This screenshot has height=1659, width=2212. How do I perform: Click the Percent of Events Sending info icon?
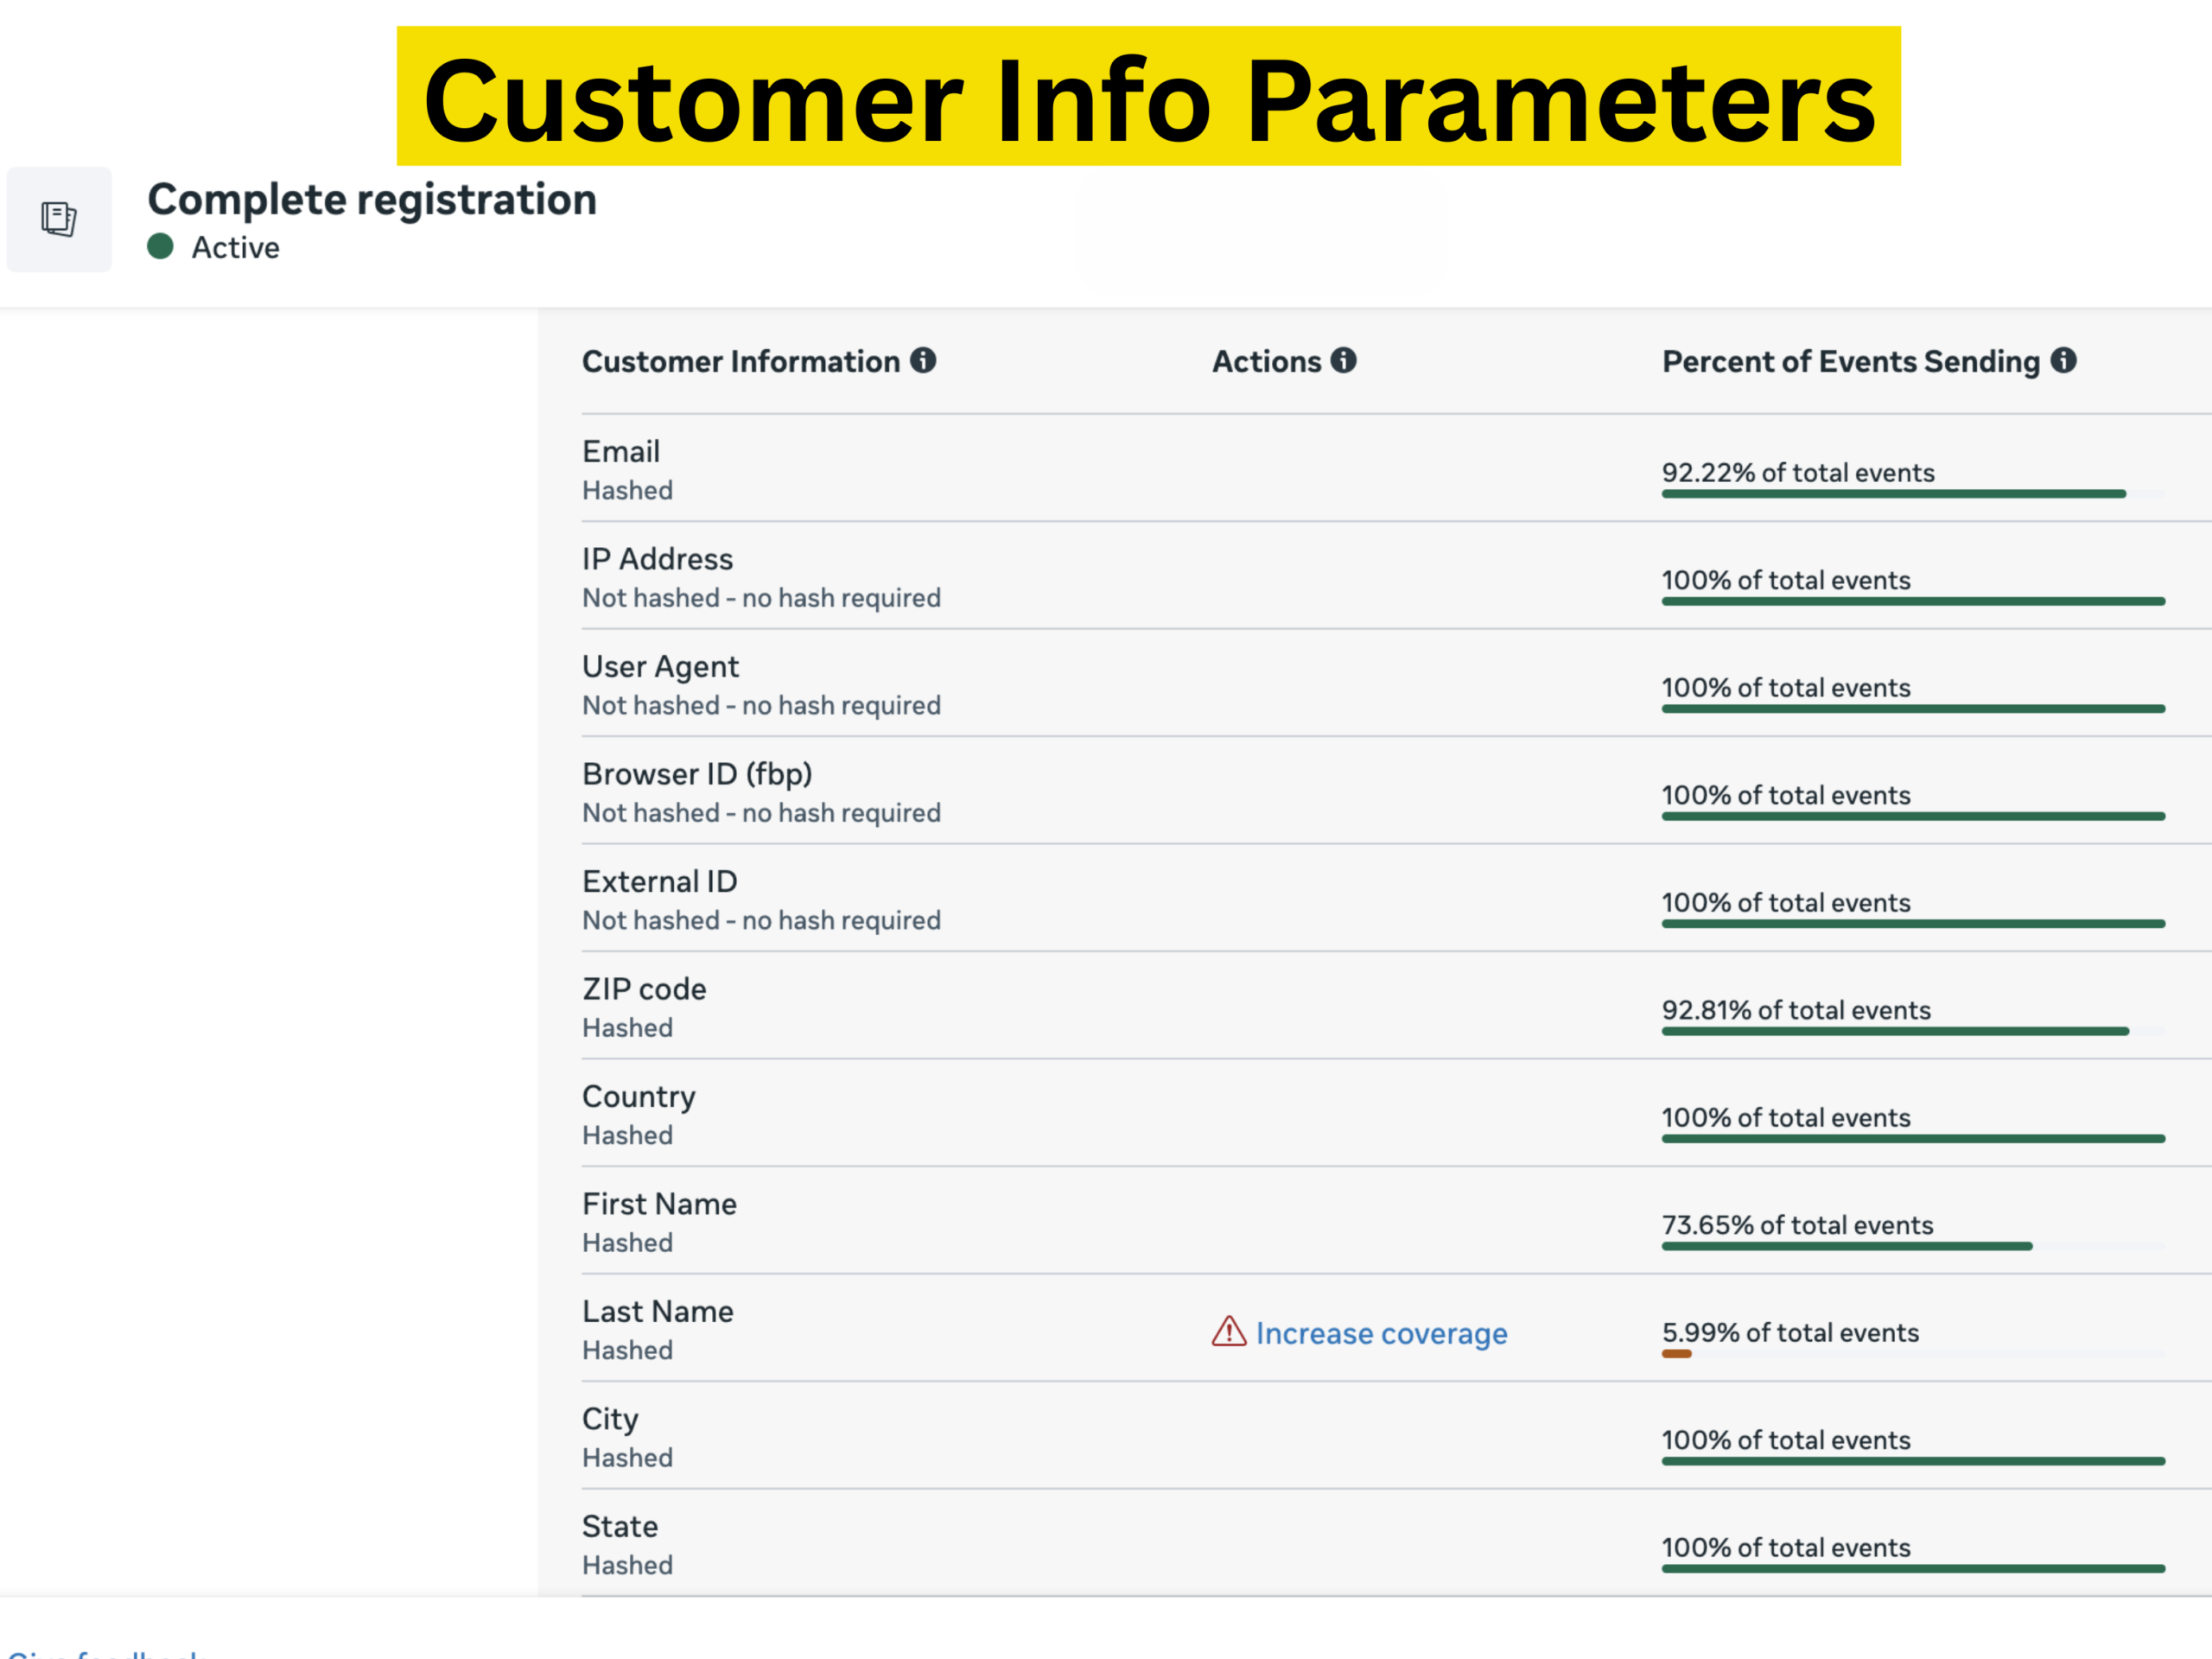tap(2063, 360)
